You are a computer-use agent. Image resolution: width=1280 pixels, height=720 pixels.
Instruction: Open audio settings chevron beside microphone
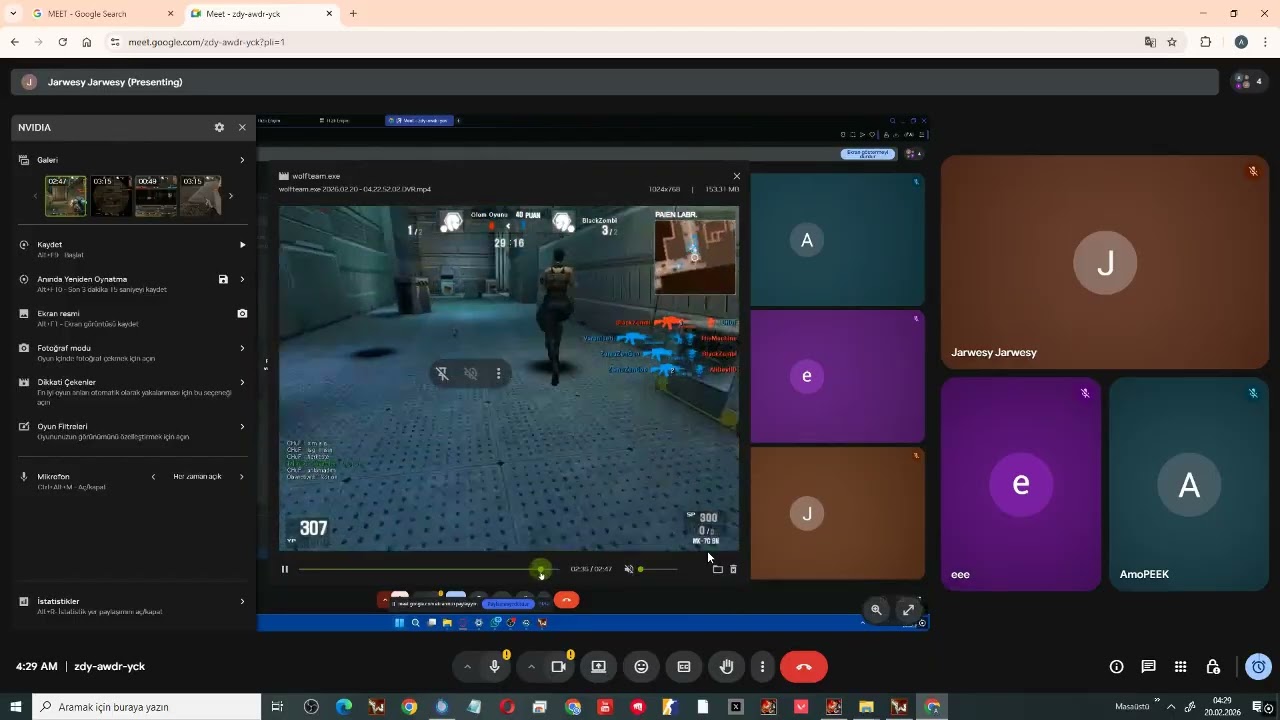click(x=467, y=667)
